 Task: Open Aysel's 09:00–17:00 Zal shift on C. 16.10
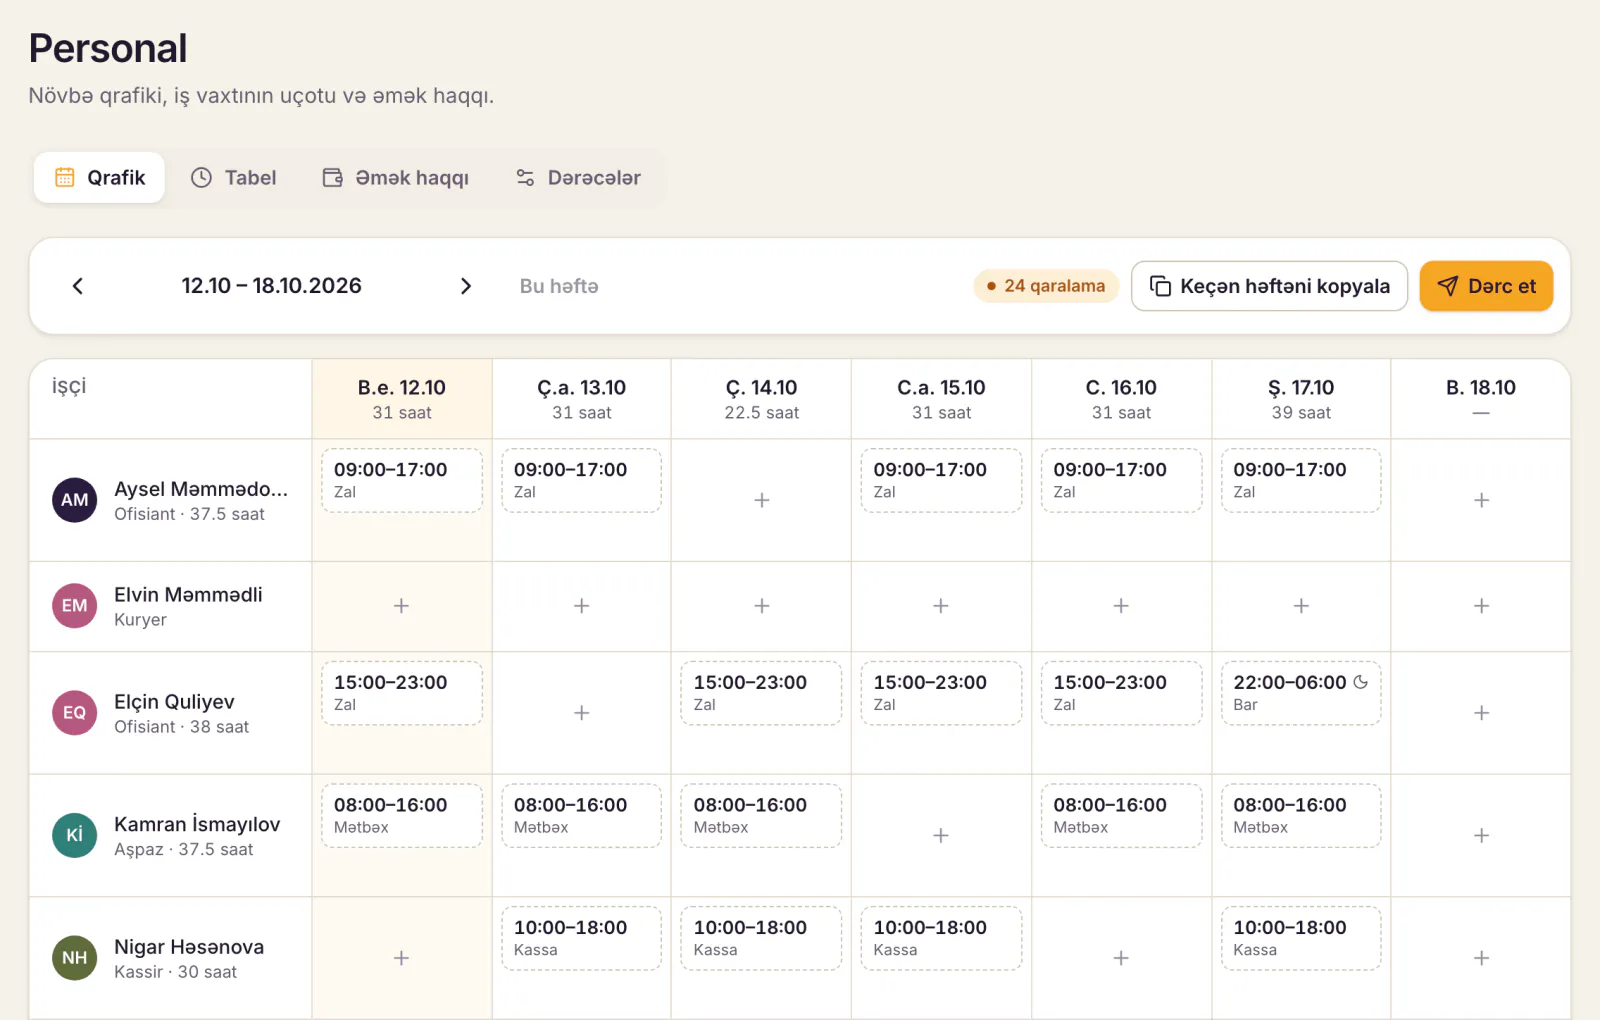tap(1122, 480)
